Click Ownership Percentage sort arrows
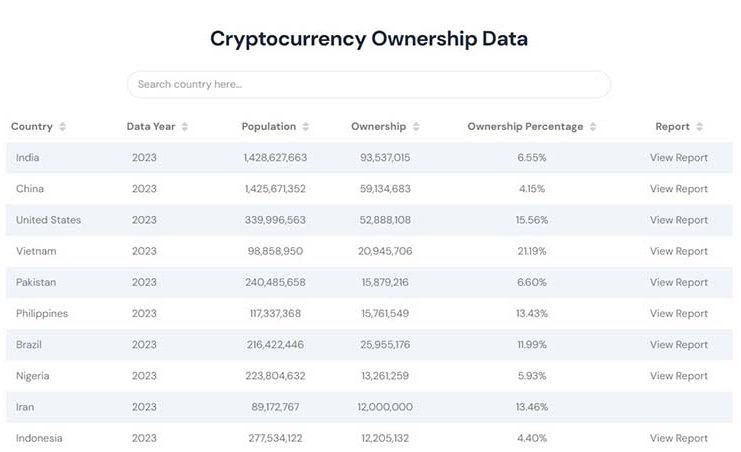This screenshot has height=452, width=741. (x=593, y=127)
